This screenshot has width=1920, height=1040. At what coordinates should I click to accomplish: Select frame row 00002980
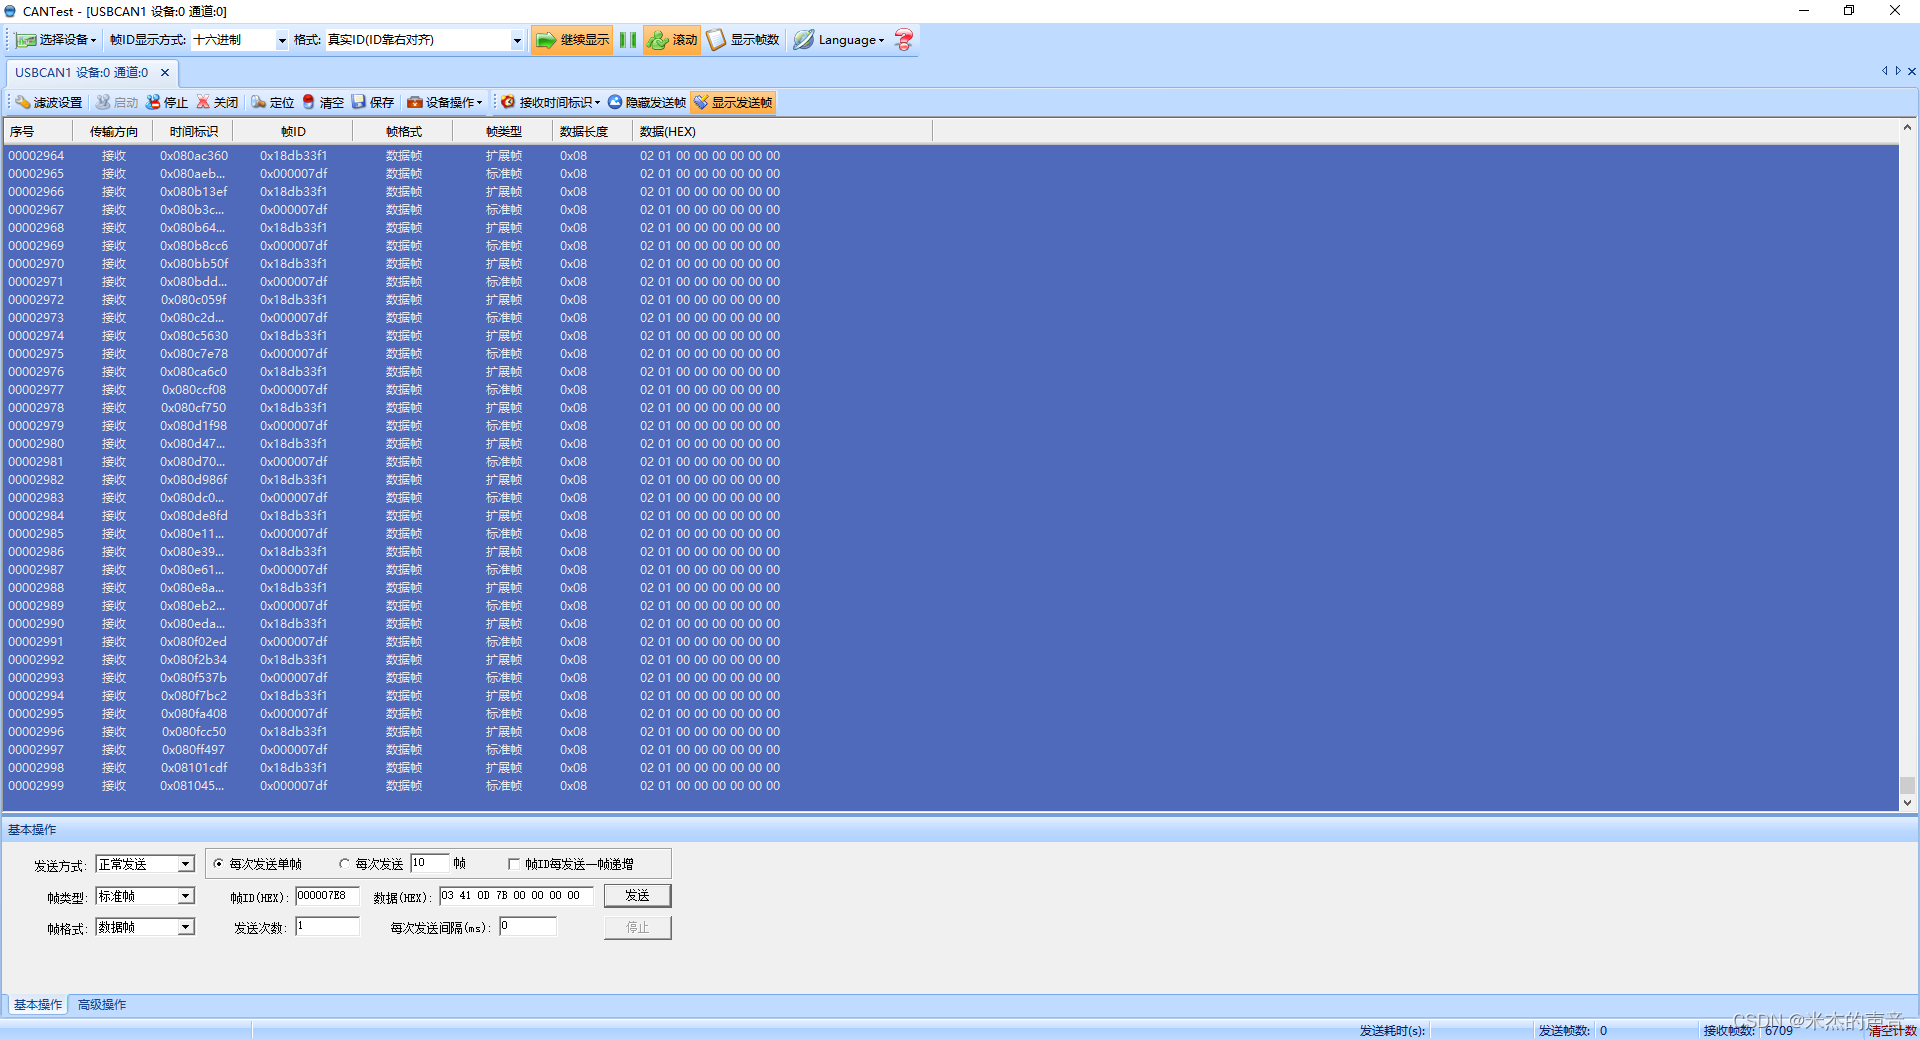tap(951, 444)
